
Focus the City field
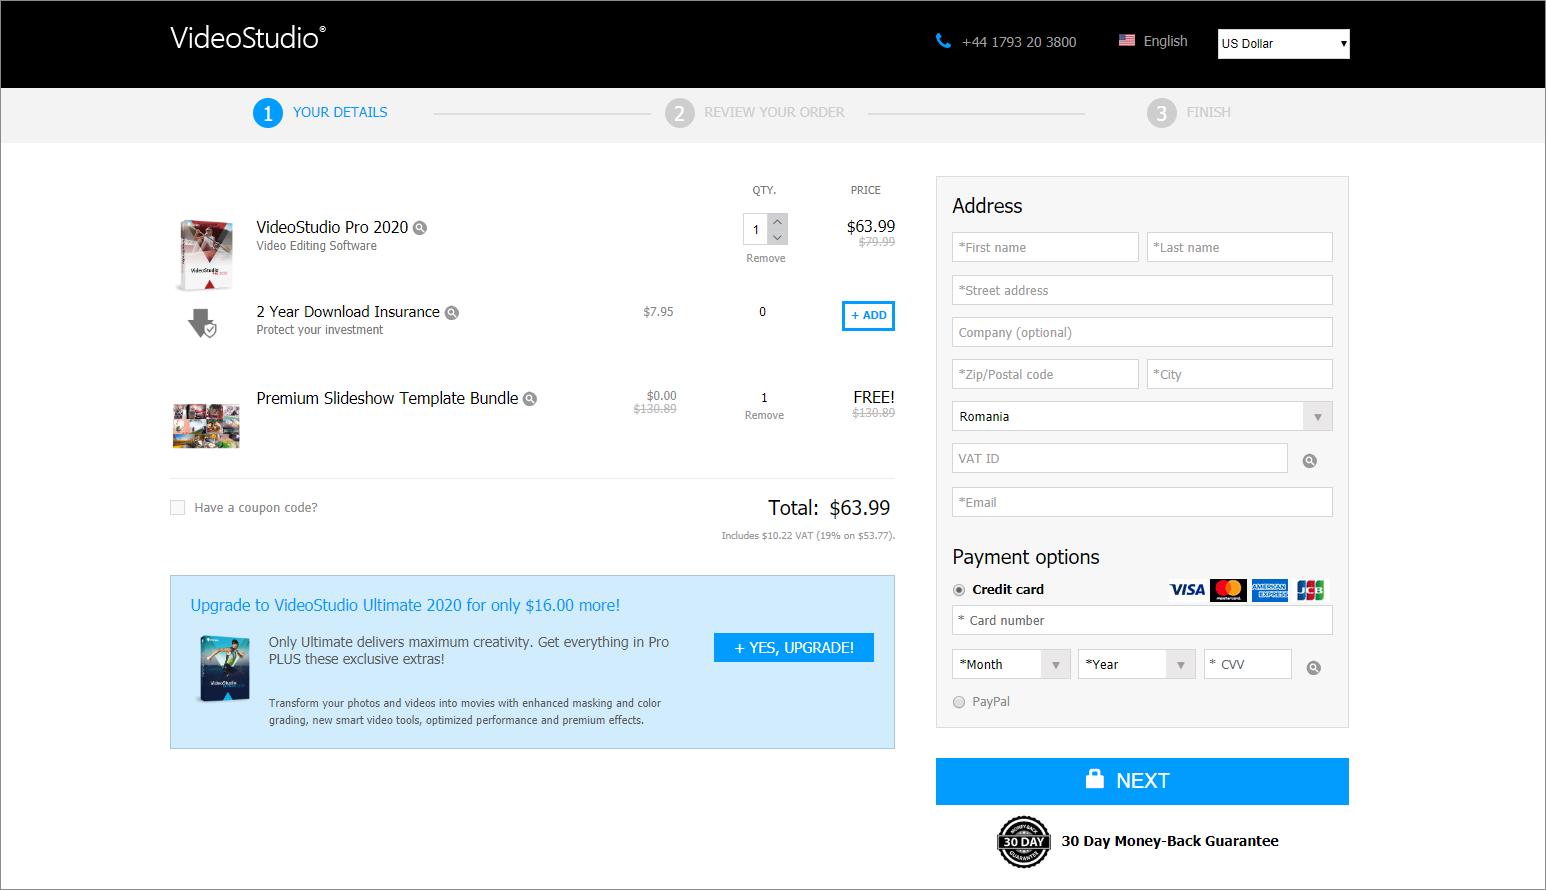pos(1240,374)
